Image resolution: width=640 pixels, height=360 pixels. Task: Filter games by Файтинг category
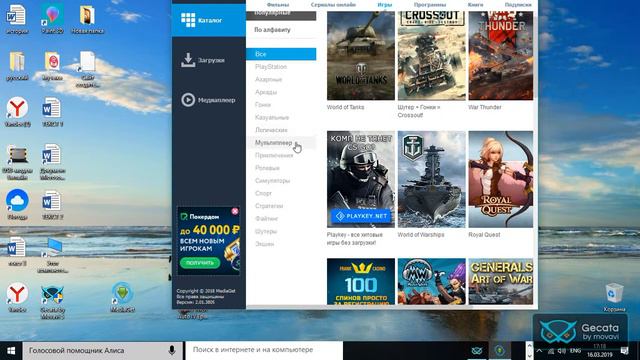pos(267,218)
